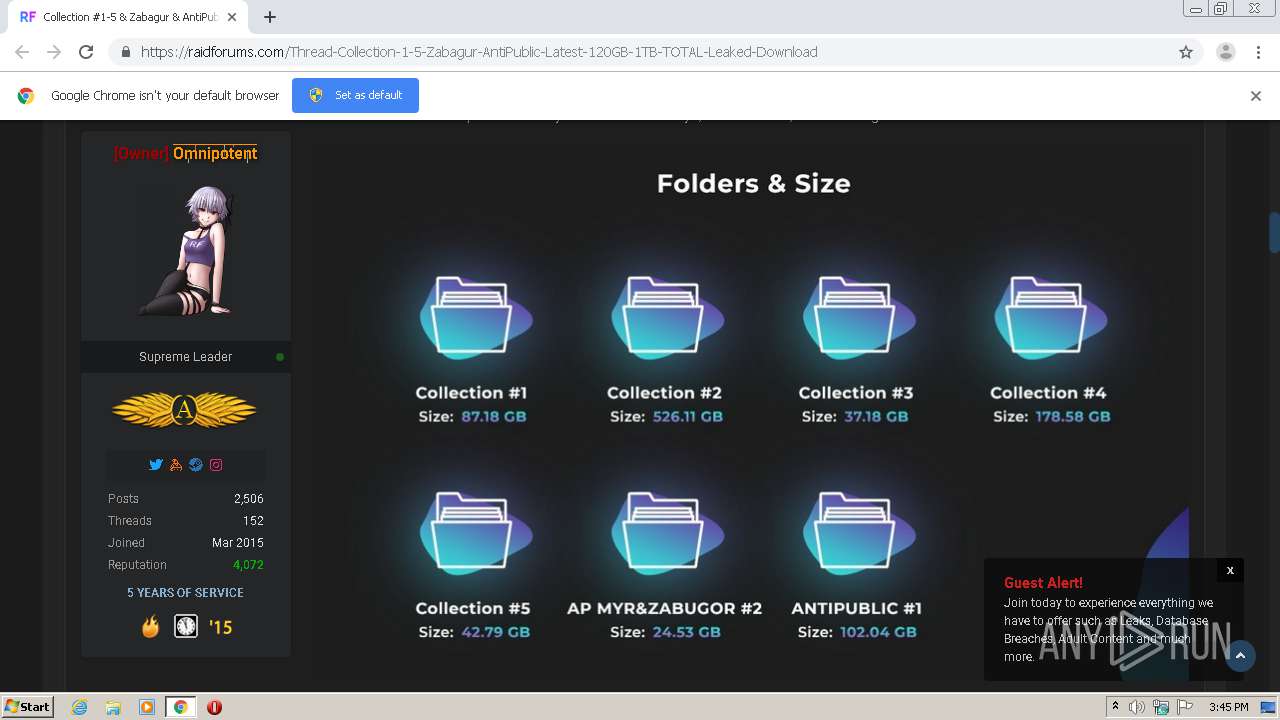Click the golden wings rank badge
1280x720 pixels.
click(x=184, y=410)
